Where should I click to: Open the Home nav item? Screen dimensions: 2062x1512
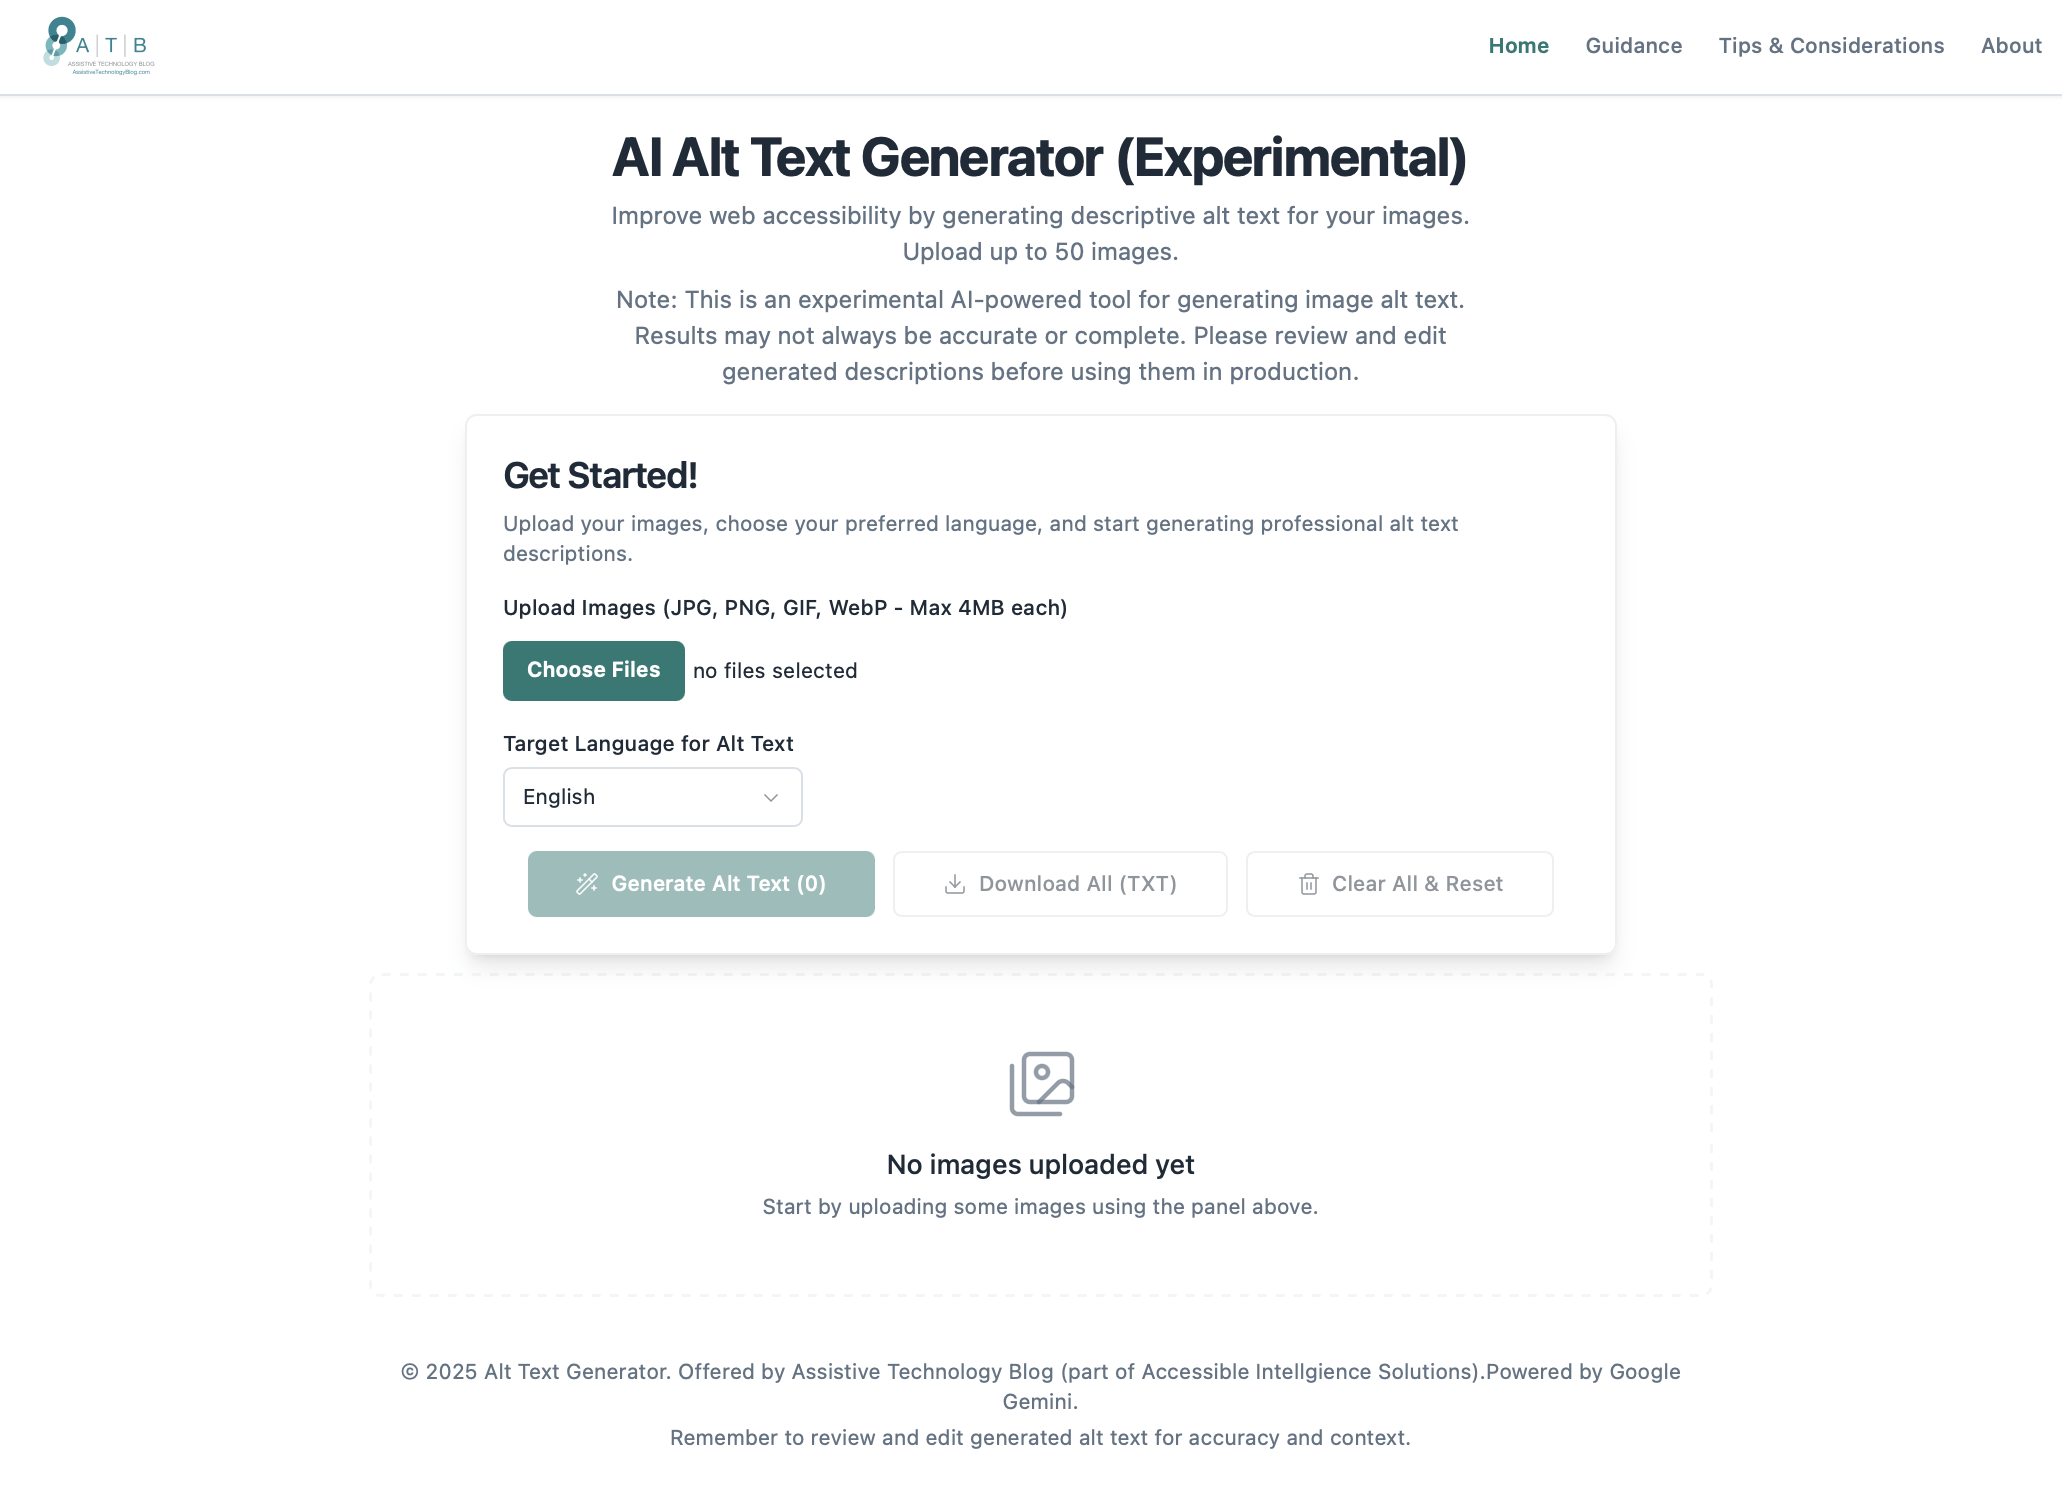[1518, 46]
